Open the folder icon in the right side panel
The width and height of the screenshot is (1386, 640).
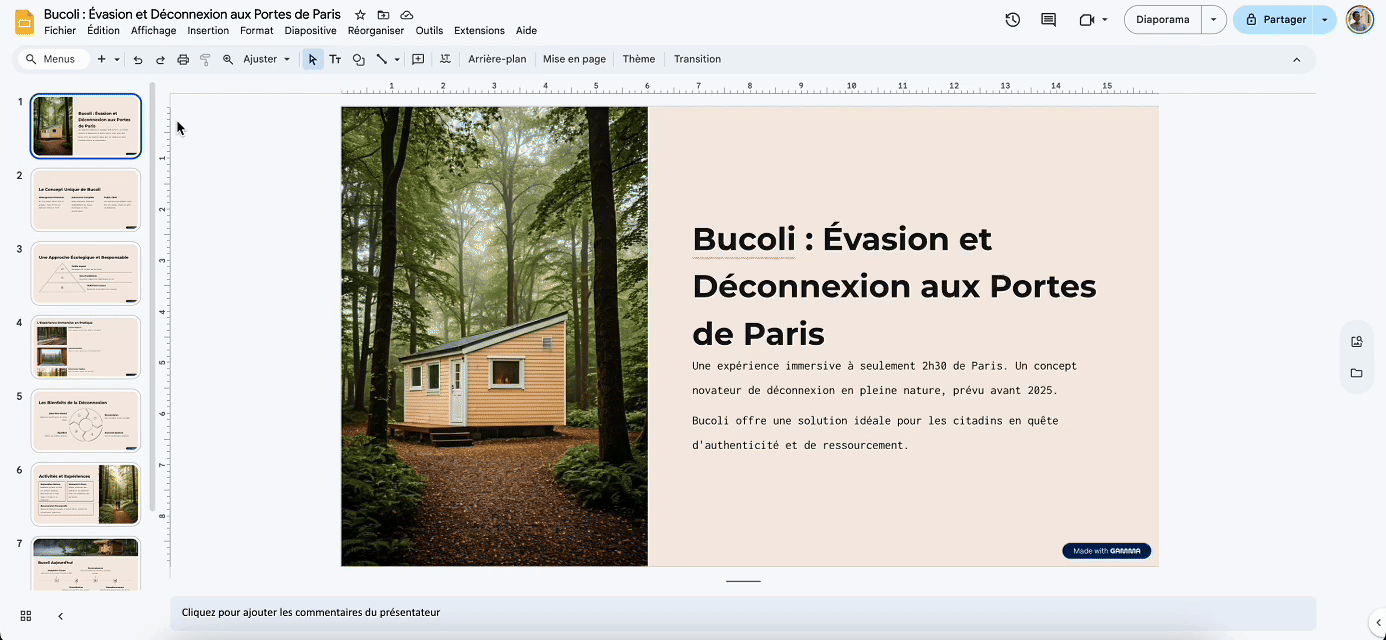pyautogui.click(x=1356, y=373)
